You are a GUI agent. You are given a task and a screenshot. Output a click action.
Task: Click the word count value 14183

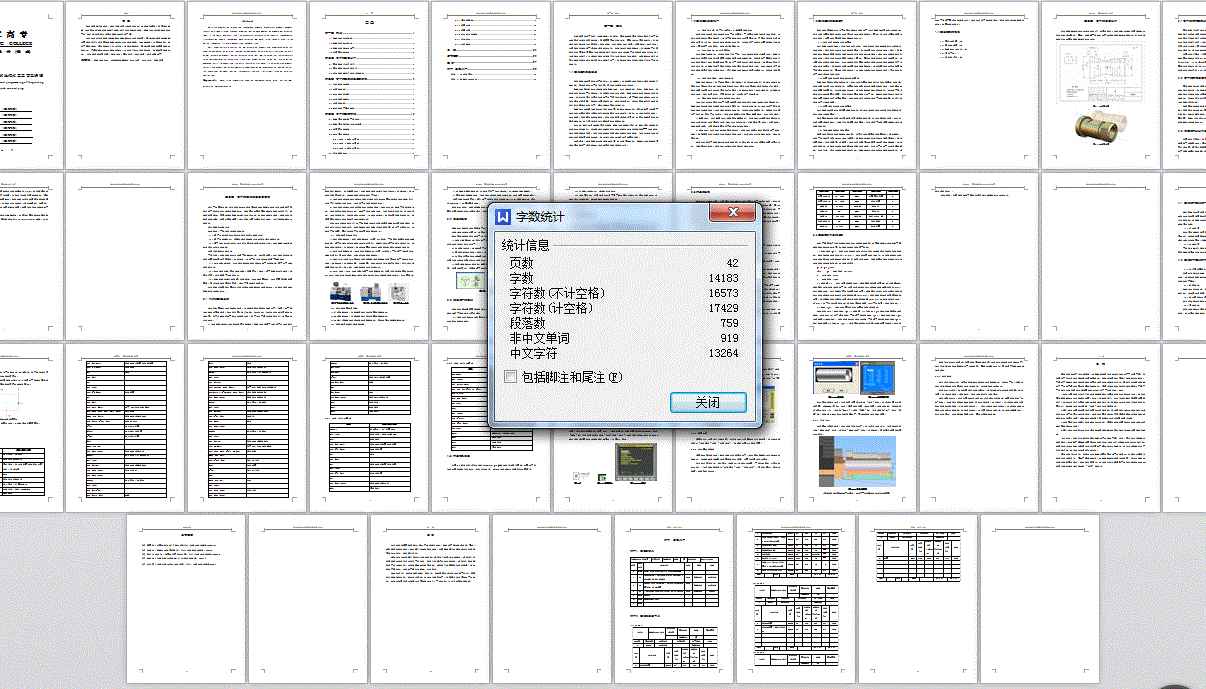tap(721, 278)
